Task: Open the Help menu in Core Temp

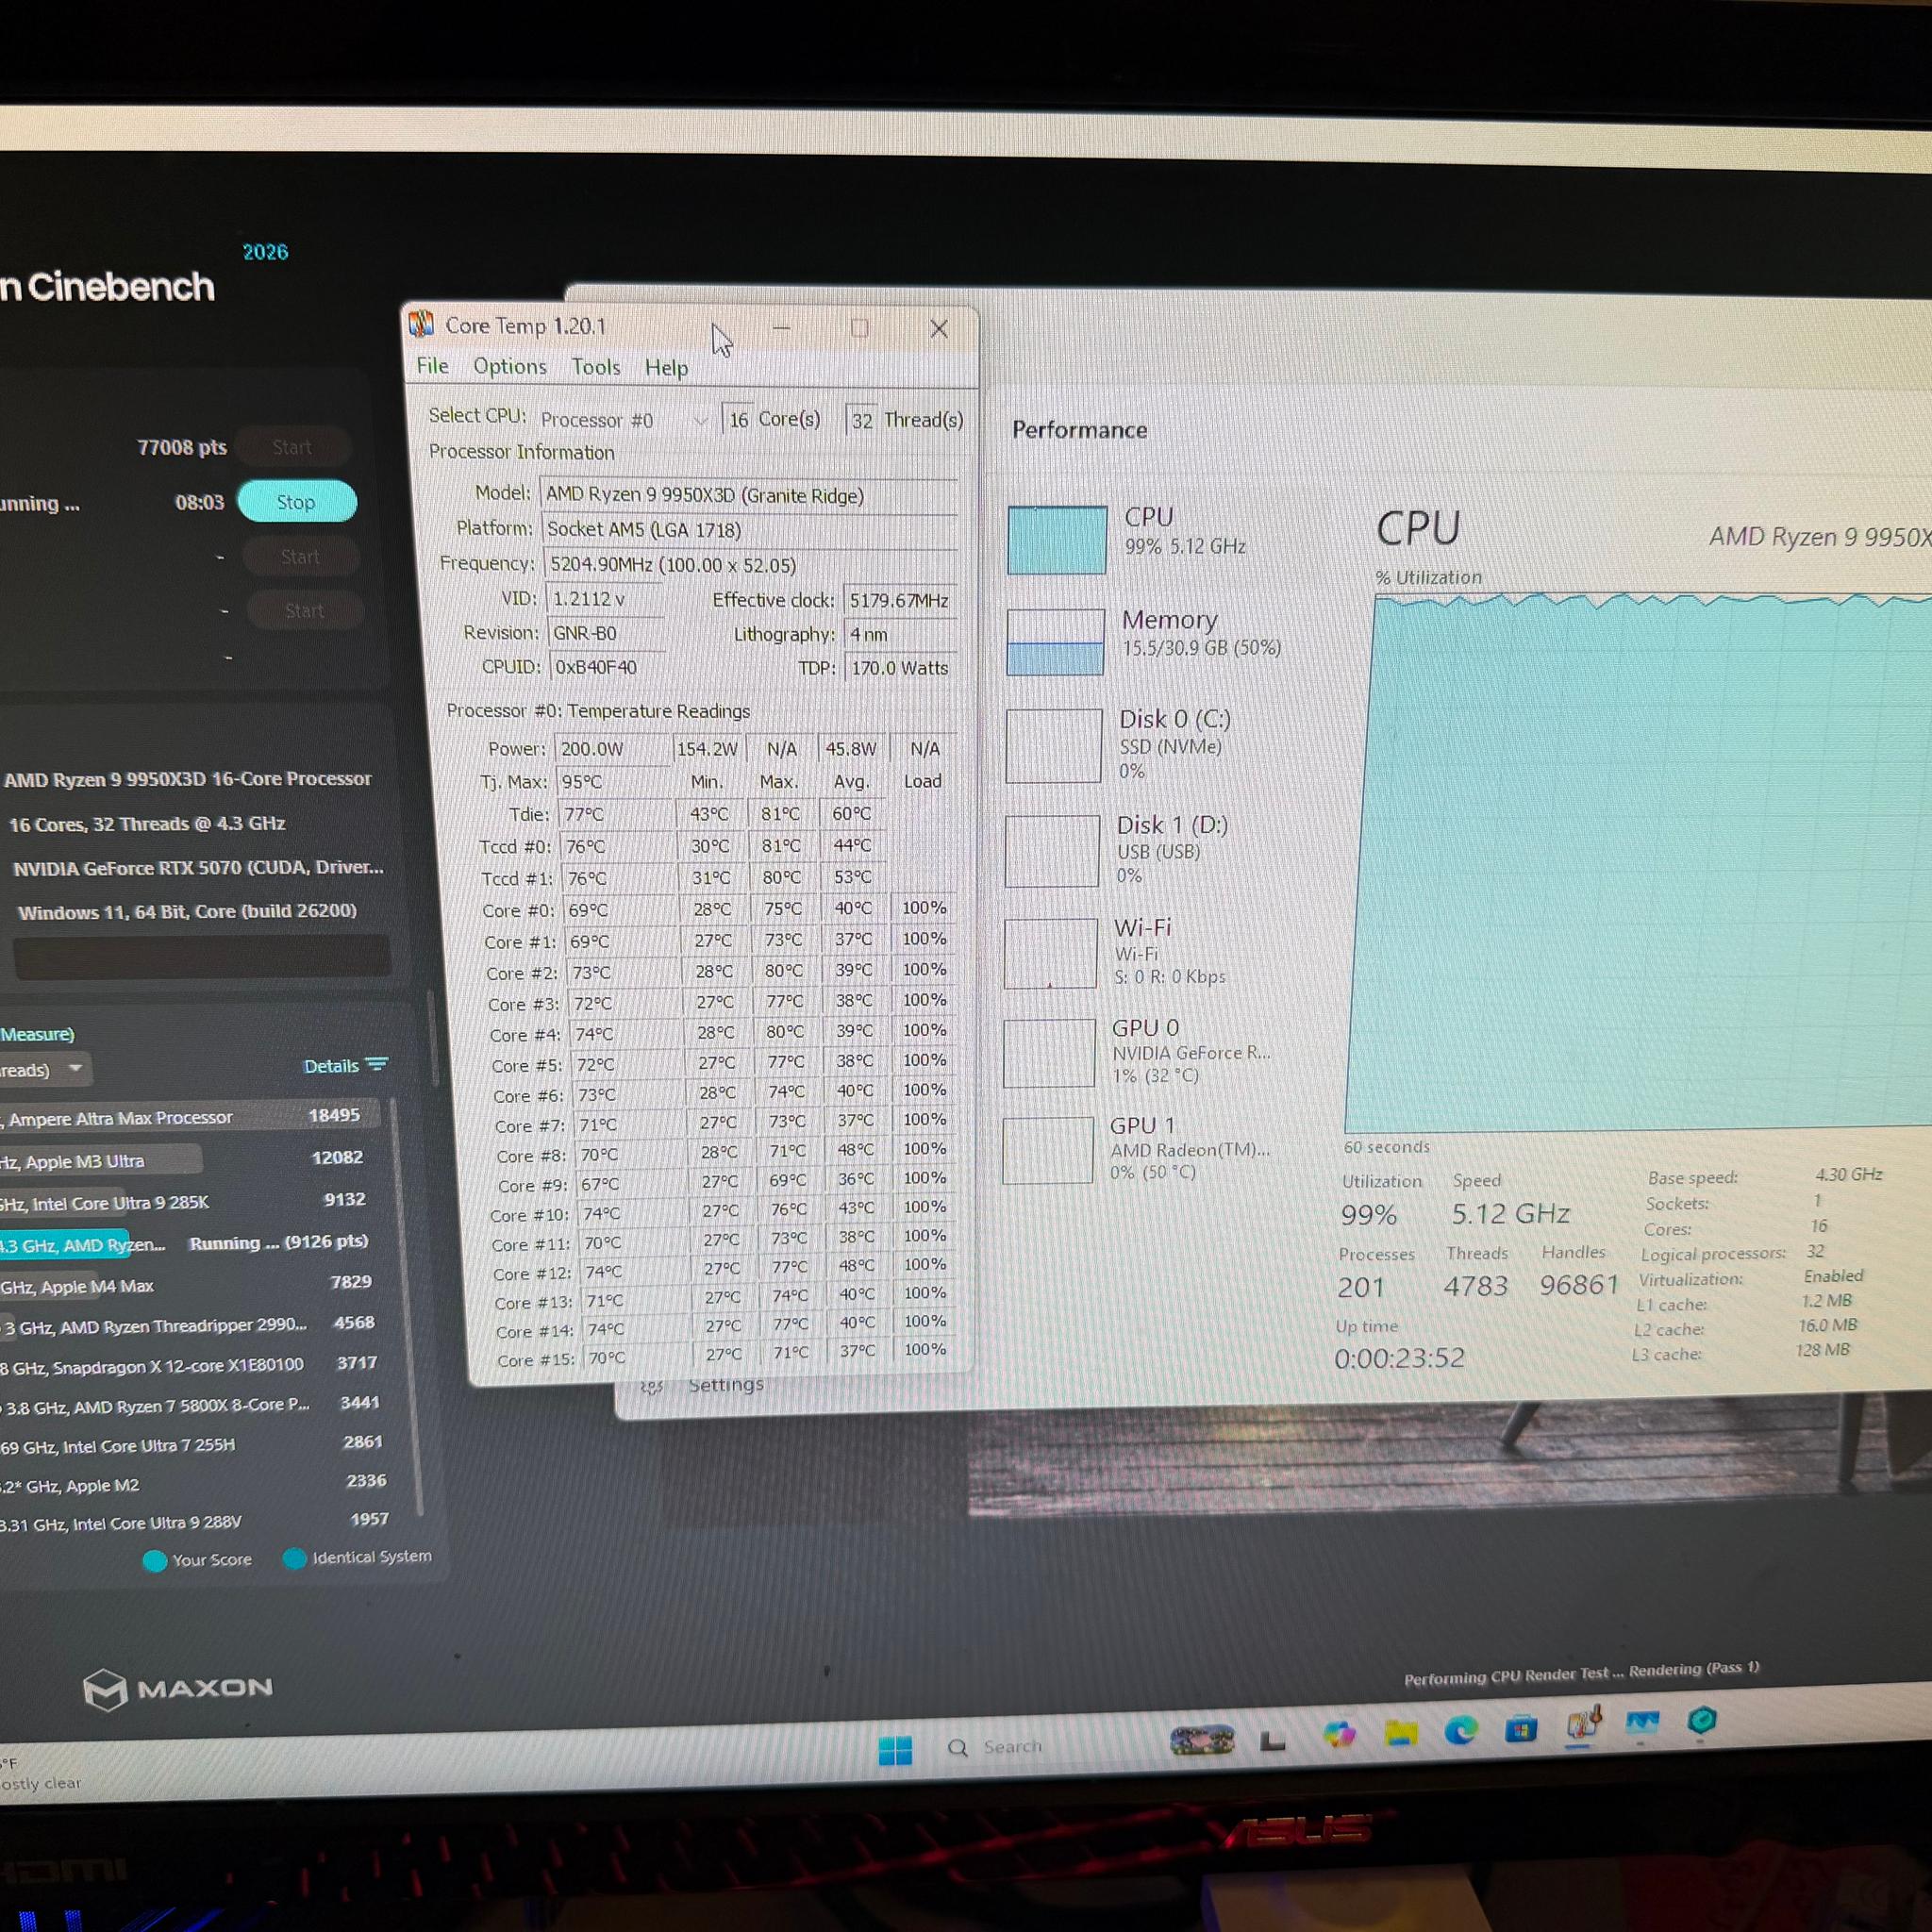Action: tap(666, 368)
